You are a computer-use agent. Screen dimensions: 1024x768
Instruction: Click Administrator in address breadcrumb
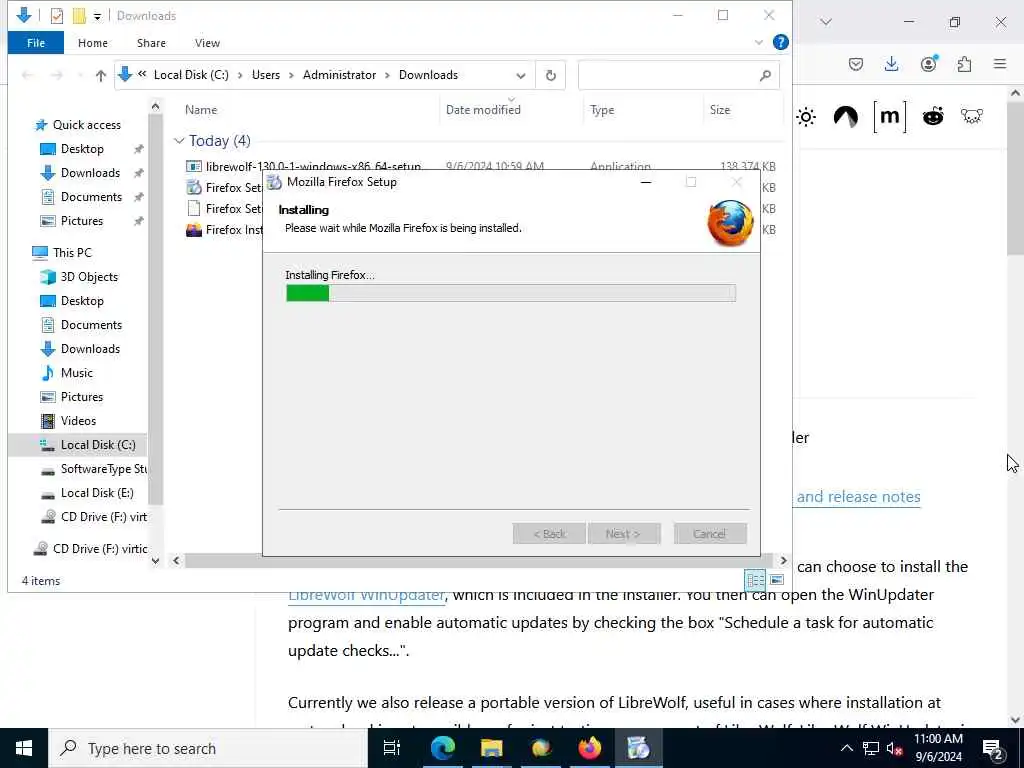(x=339, y=75)
